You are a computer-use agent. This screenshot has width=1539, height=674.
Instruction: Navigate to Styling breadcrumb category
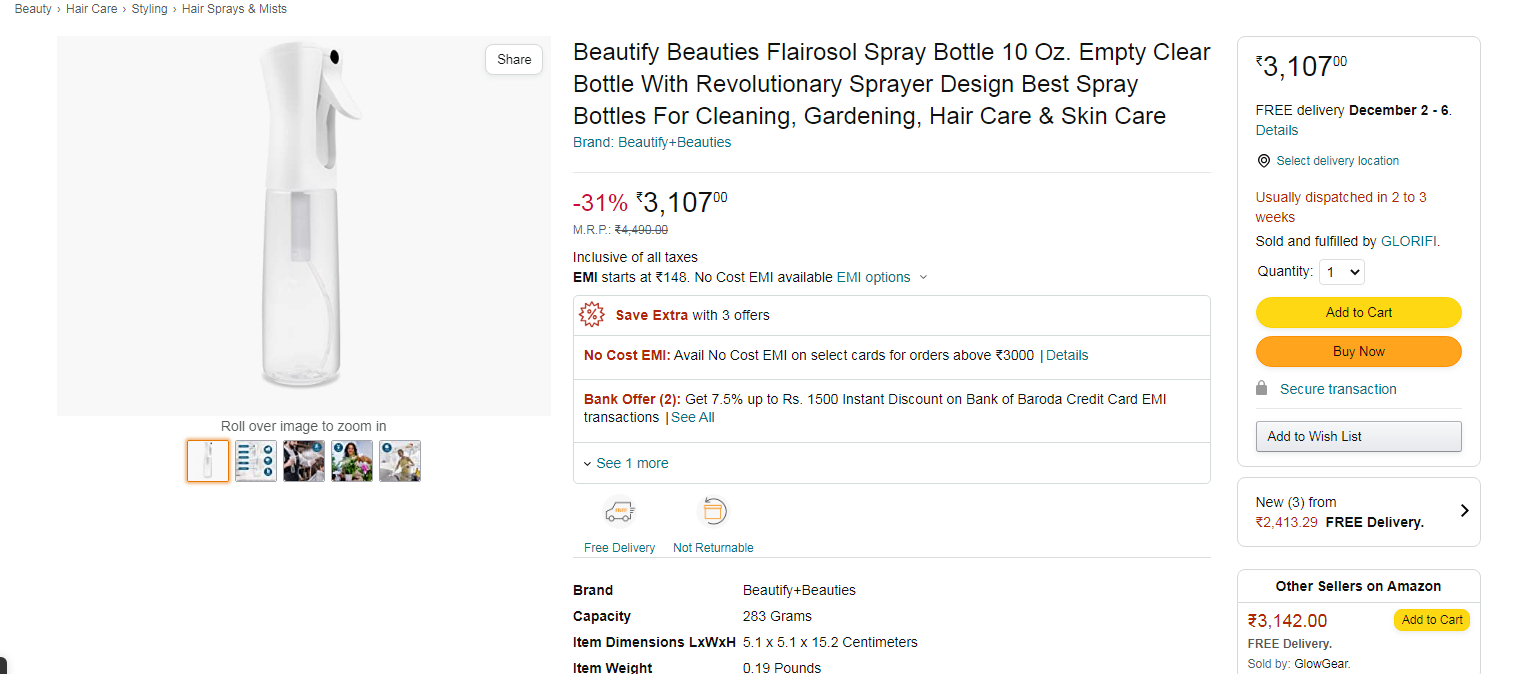tap(150, 9)
